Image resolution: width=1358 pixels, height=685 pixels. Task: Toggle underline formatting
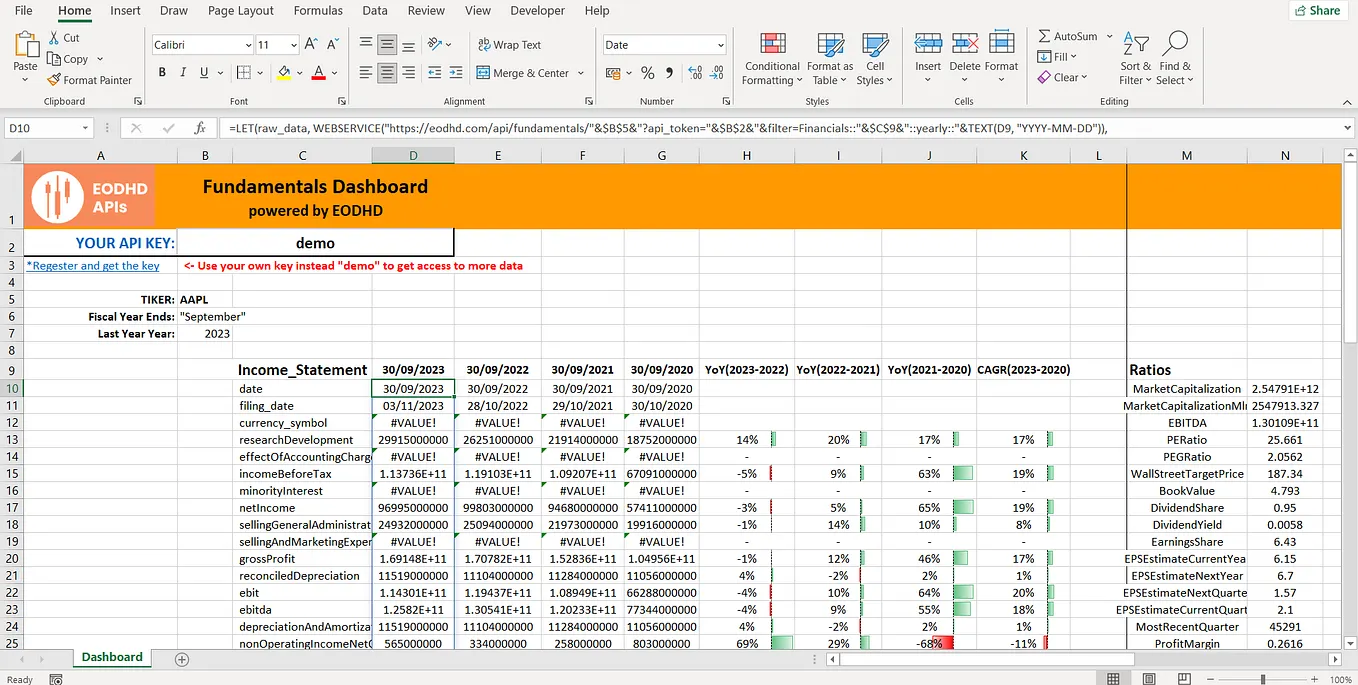(x=203, y=73)
